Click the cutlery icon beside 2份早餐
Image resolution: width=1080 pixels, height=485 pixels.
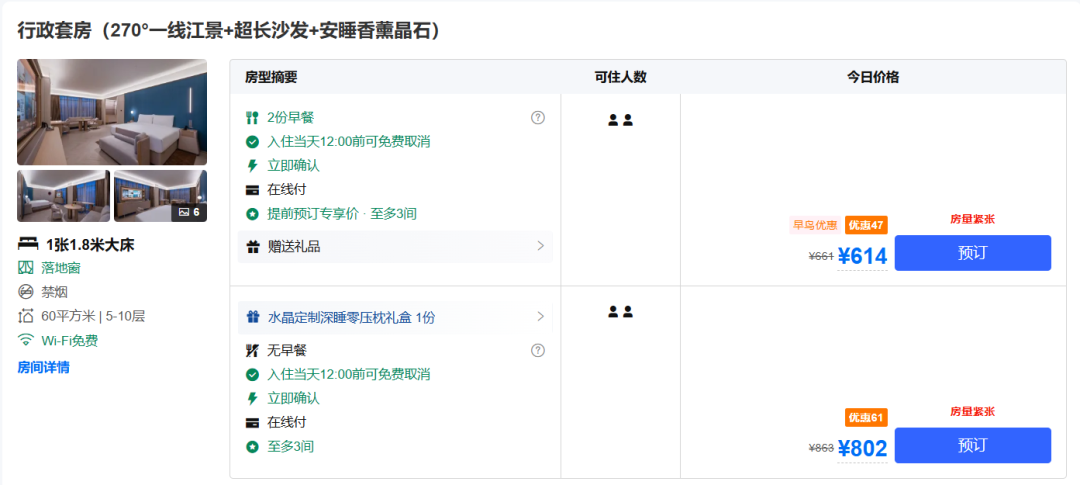[x=252, y=118]
